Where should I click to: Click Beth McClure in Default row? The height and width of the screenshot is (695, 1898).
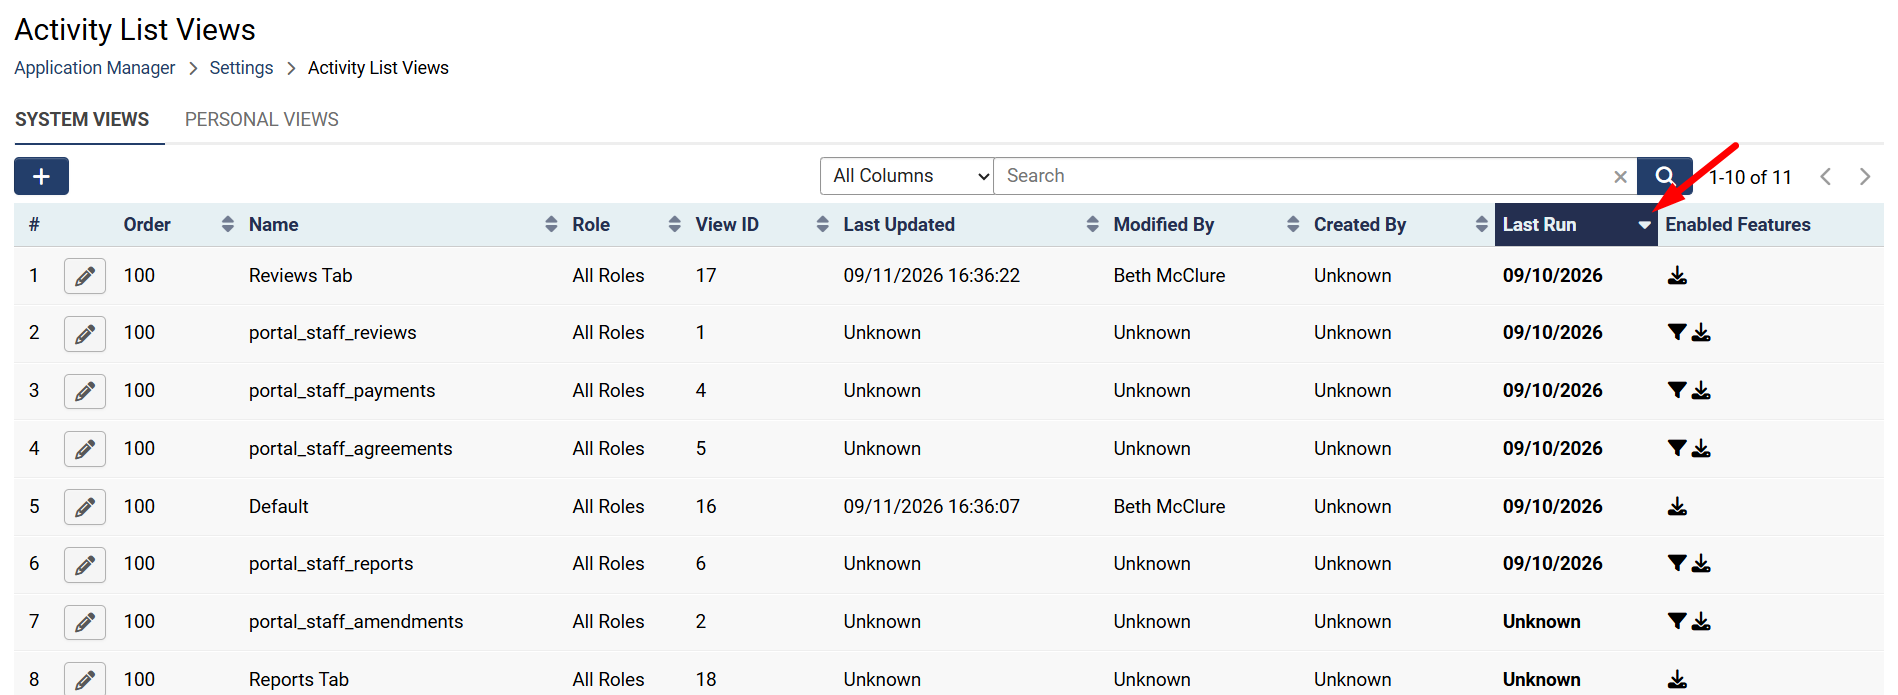point(1169,507)
